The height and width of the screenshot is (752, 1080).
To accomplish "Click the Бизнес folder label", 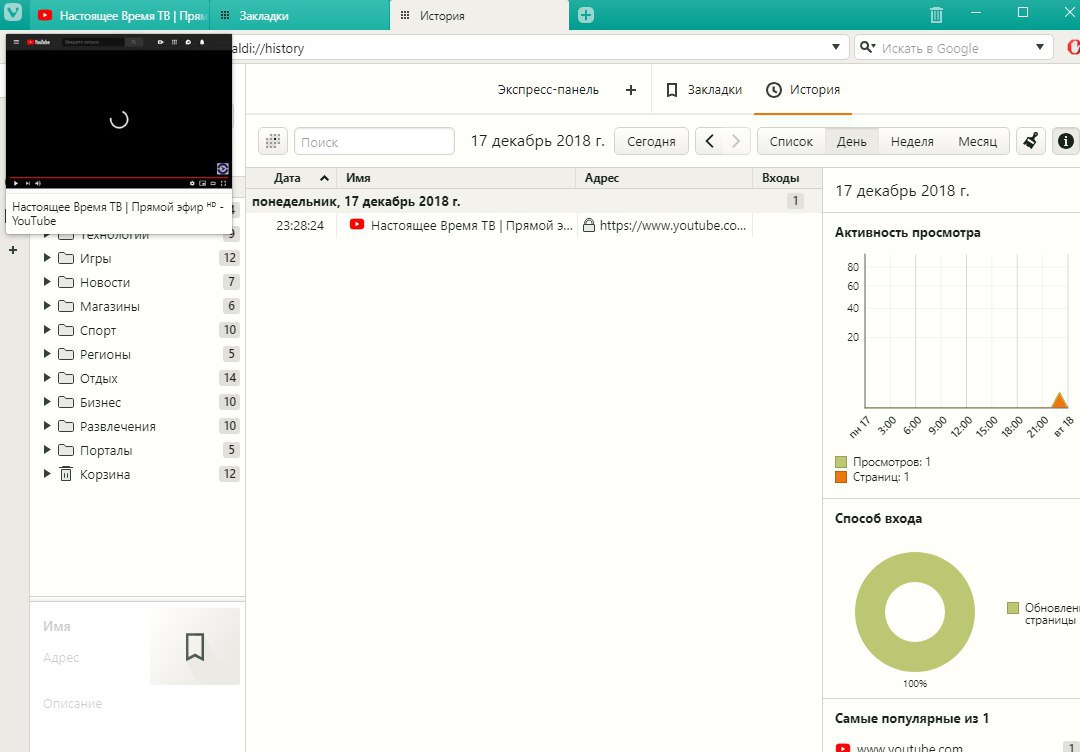I will tap(100, 402).
